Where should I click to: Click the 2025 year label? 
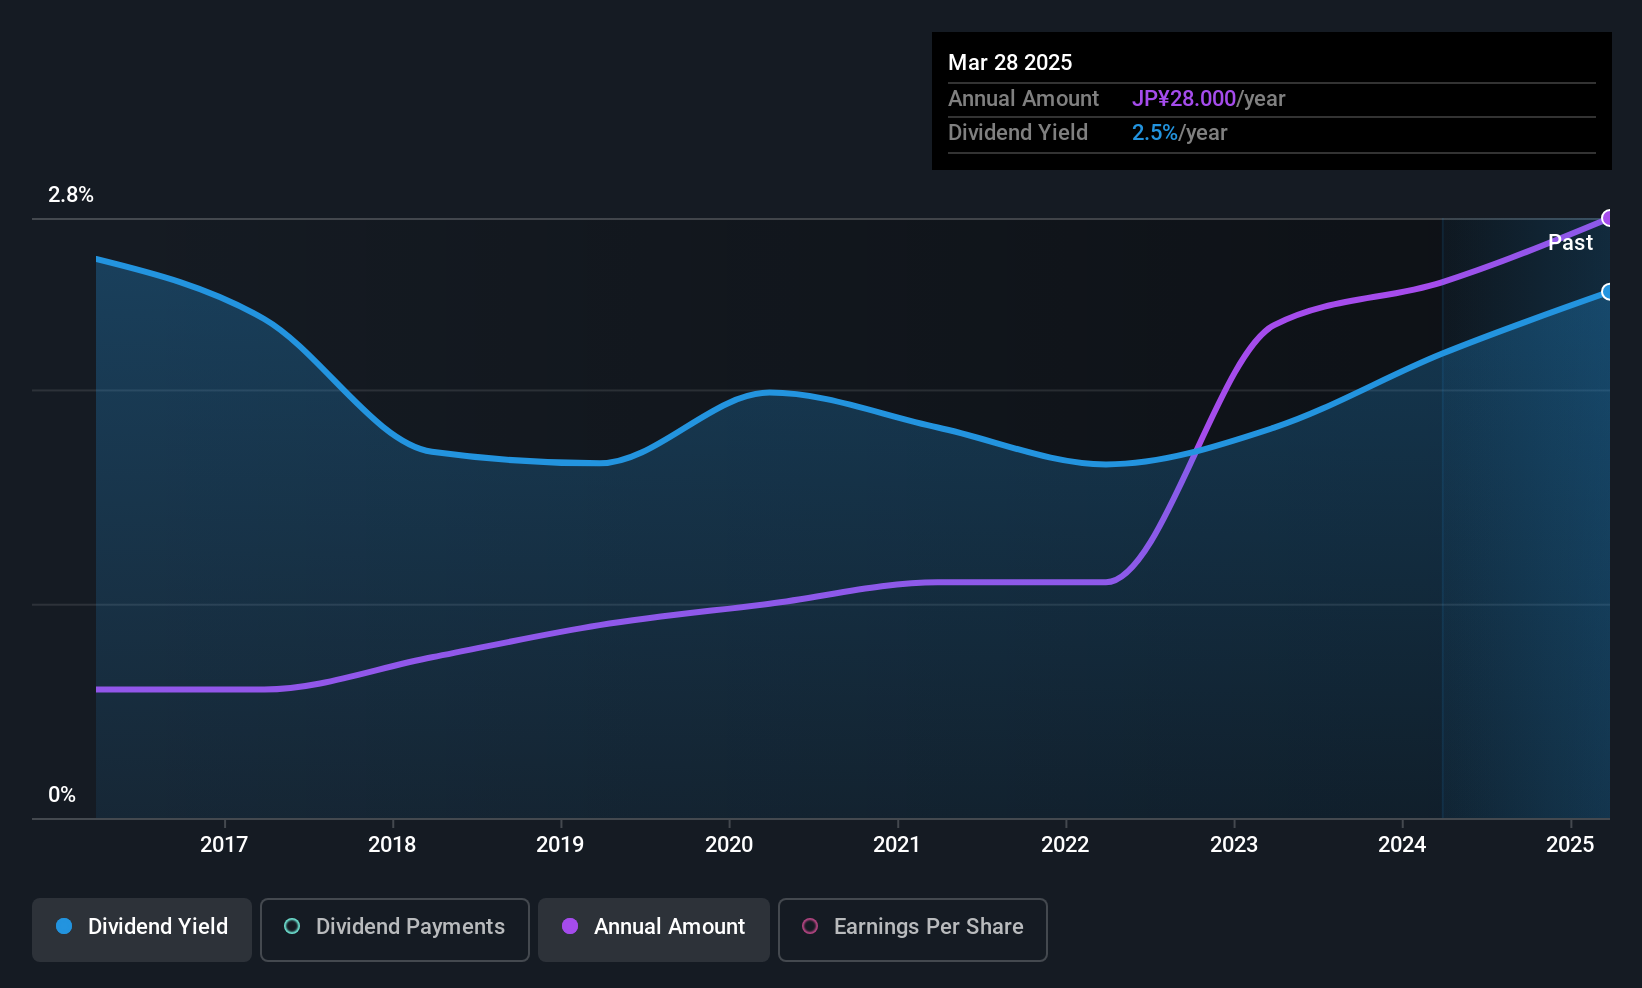(1570, 845)
